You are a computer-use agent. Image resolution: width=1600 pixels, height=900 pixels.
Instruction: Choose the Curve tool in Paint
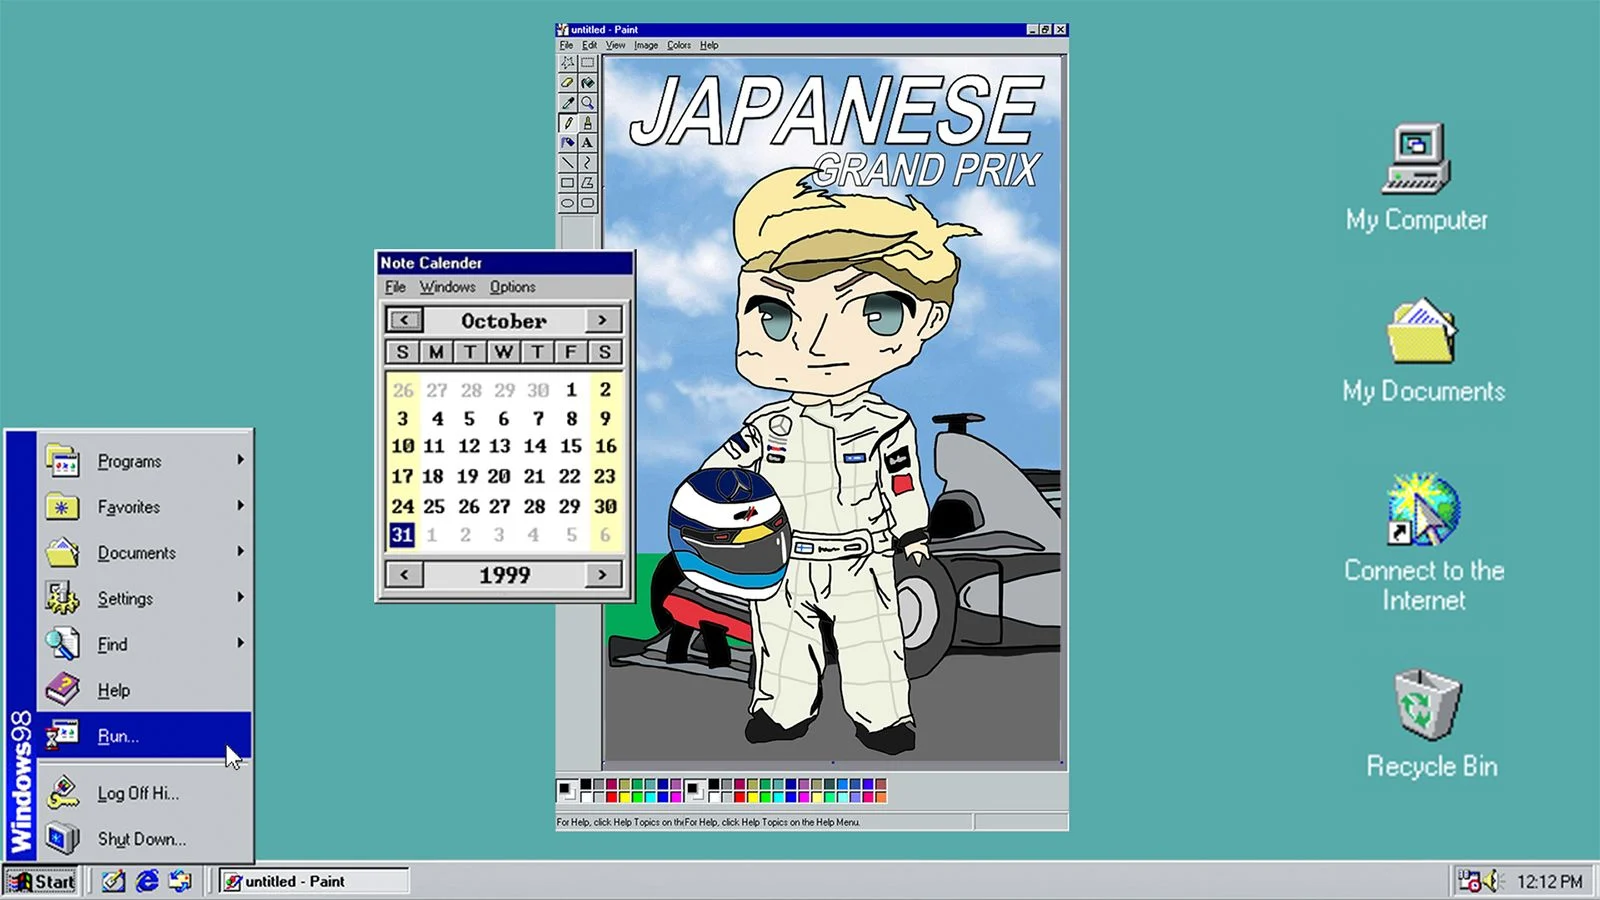(587, 163)
